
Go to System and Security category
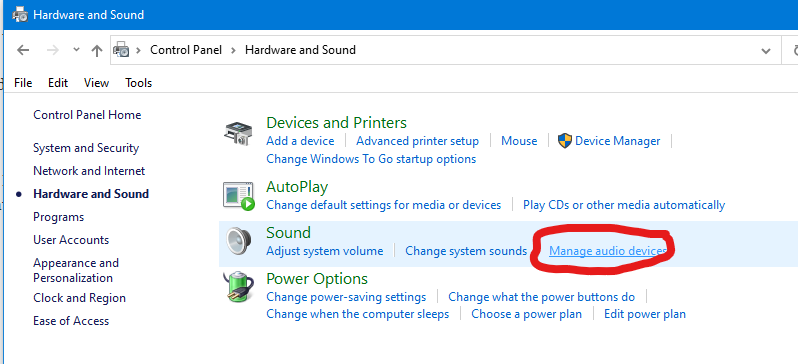(86, 148)
